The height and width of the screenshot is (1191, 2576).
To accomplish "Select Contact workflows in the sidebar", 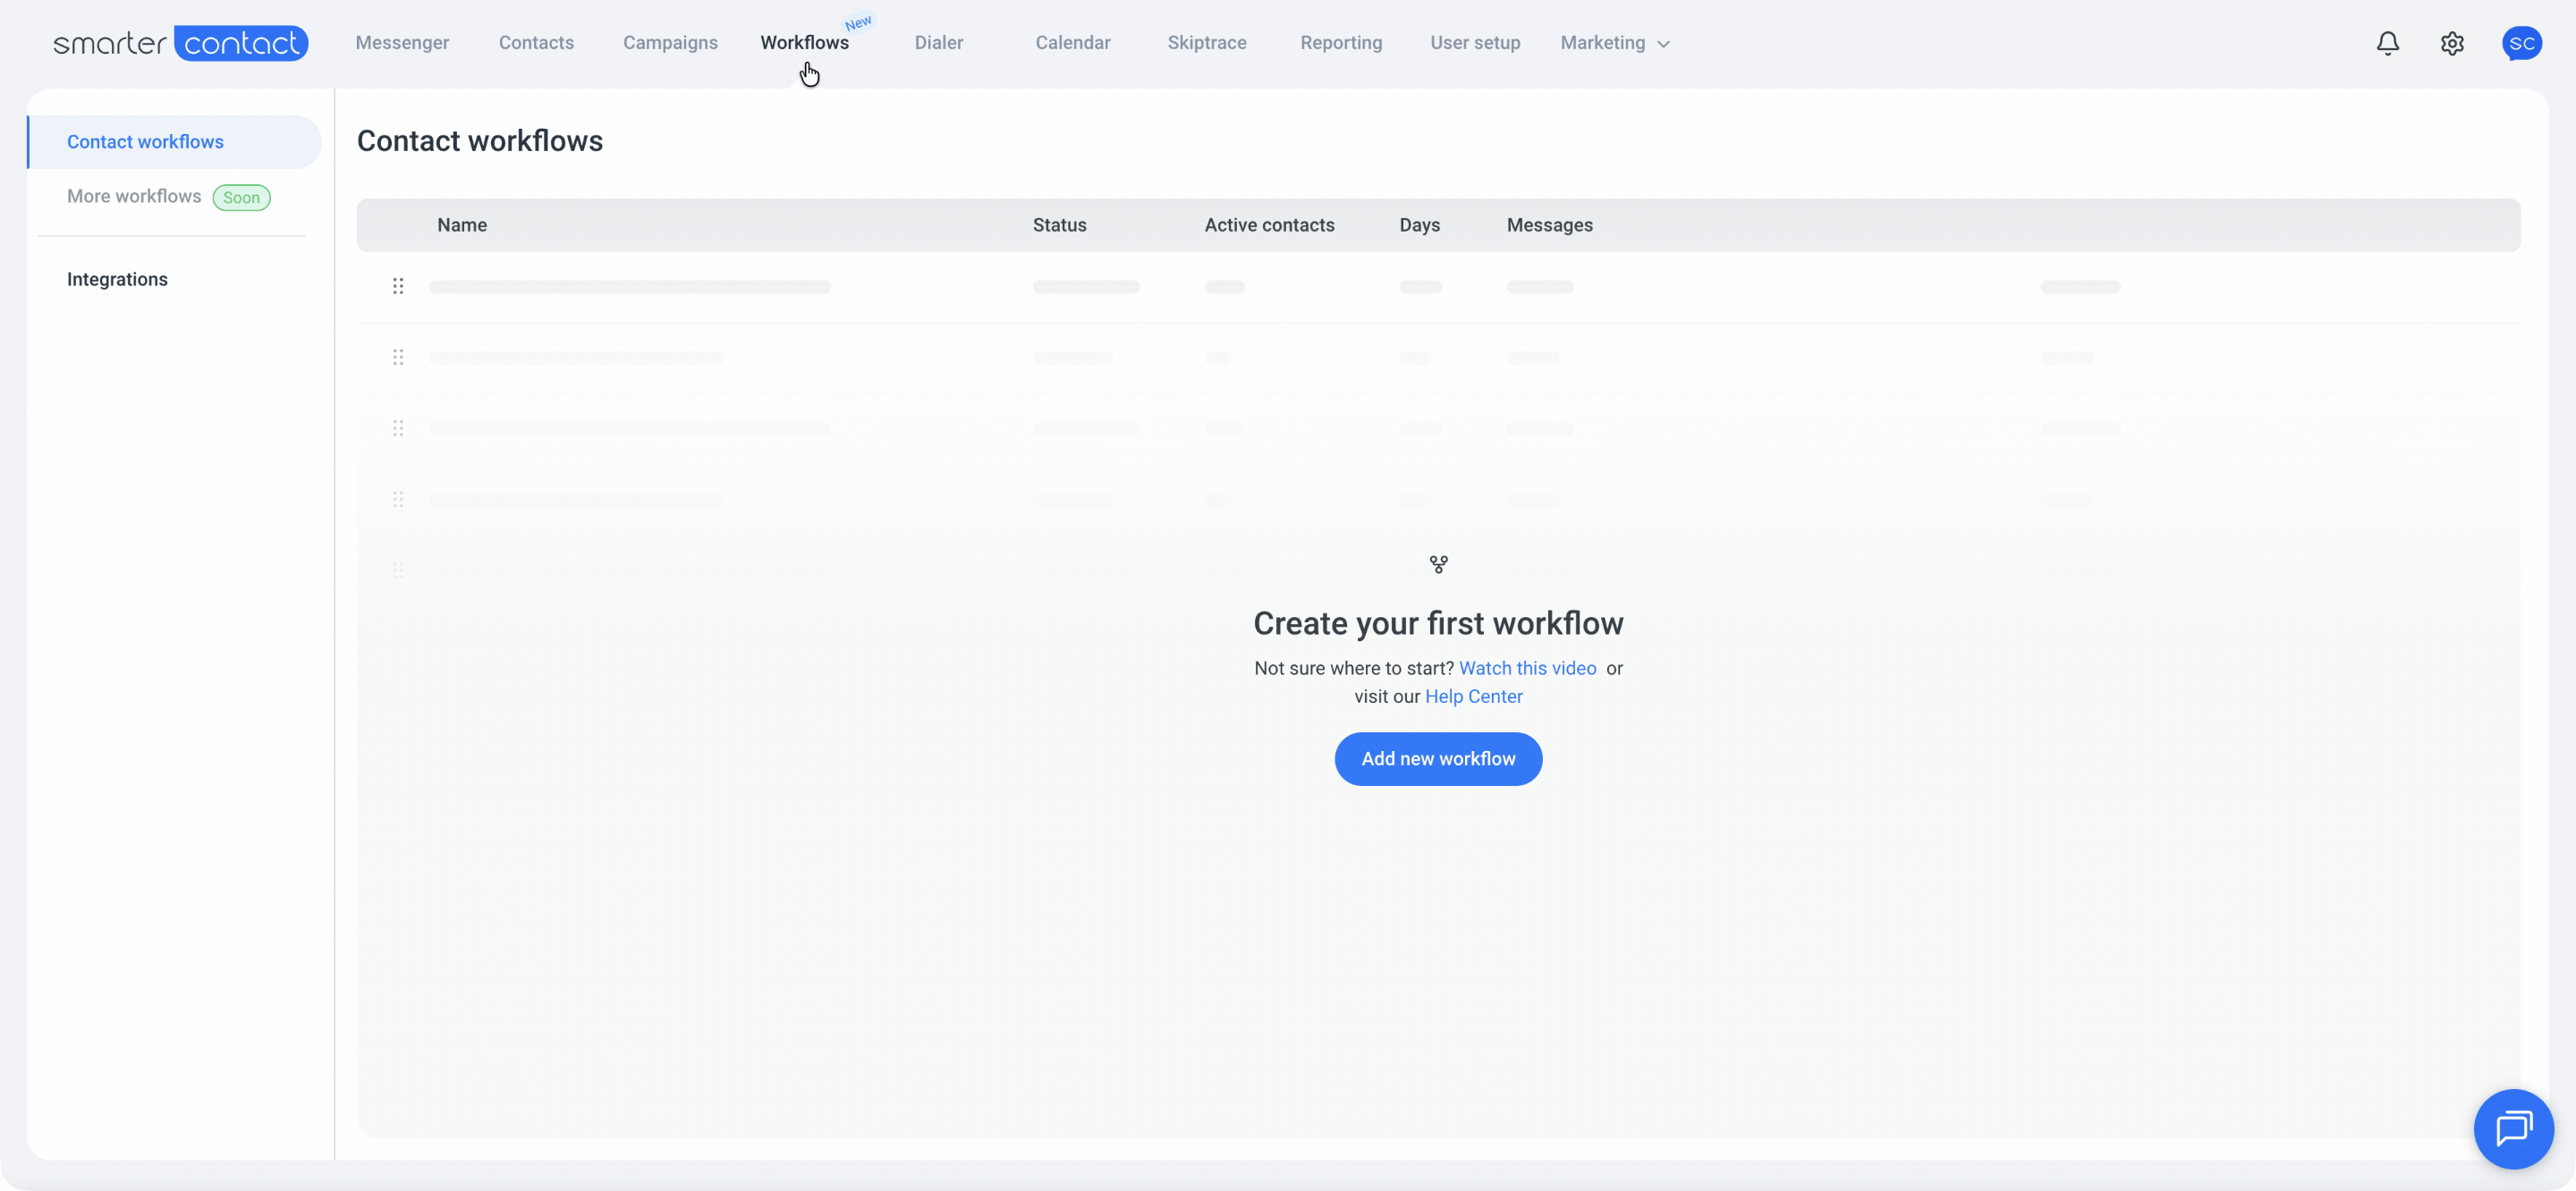I will pos(145,141).
